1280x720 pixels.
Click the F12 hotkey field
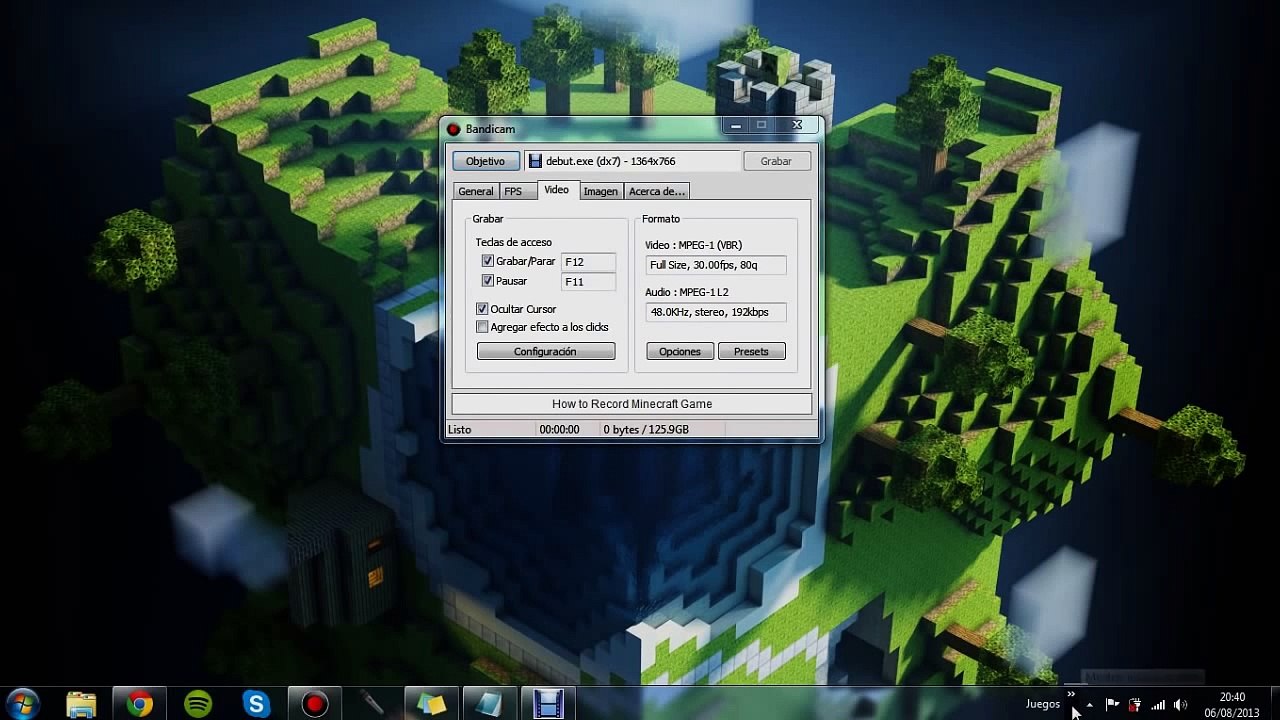coord(588,261)
